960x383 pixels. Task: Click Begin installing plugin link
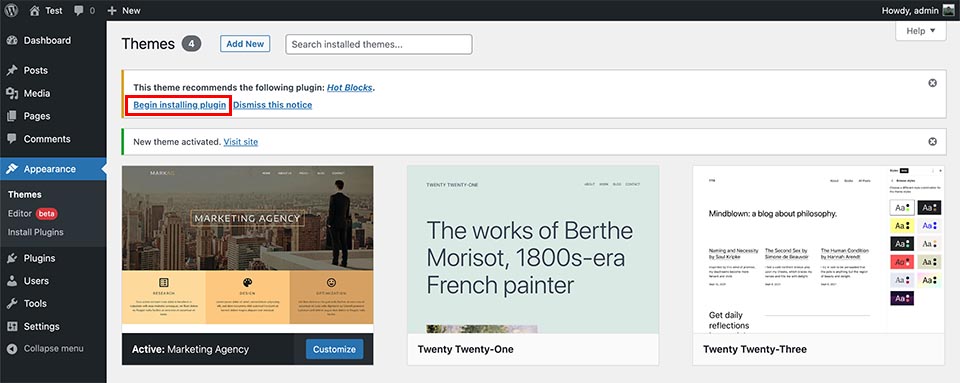point(179,105)
